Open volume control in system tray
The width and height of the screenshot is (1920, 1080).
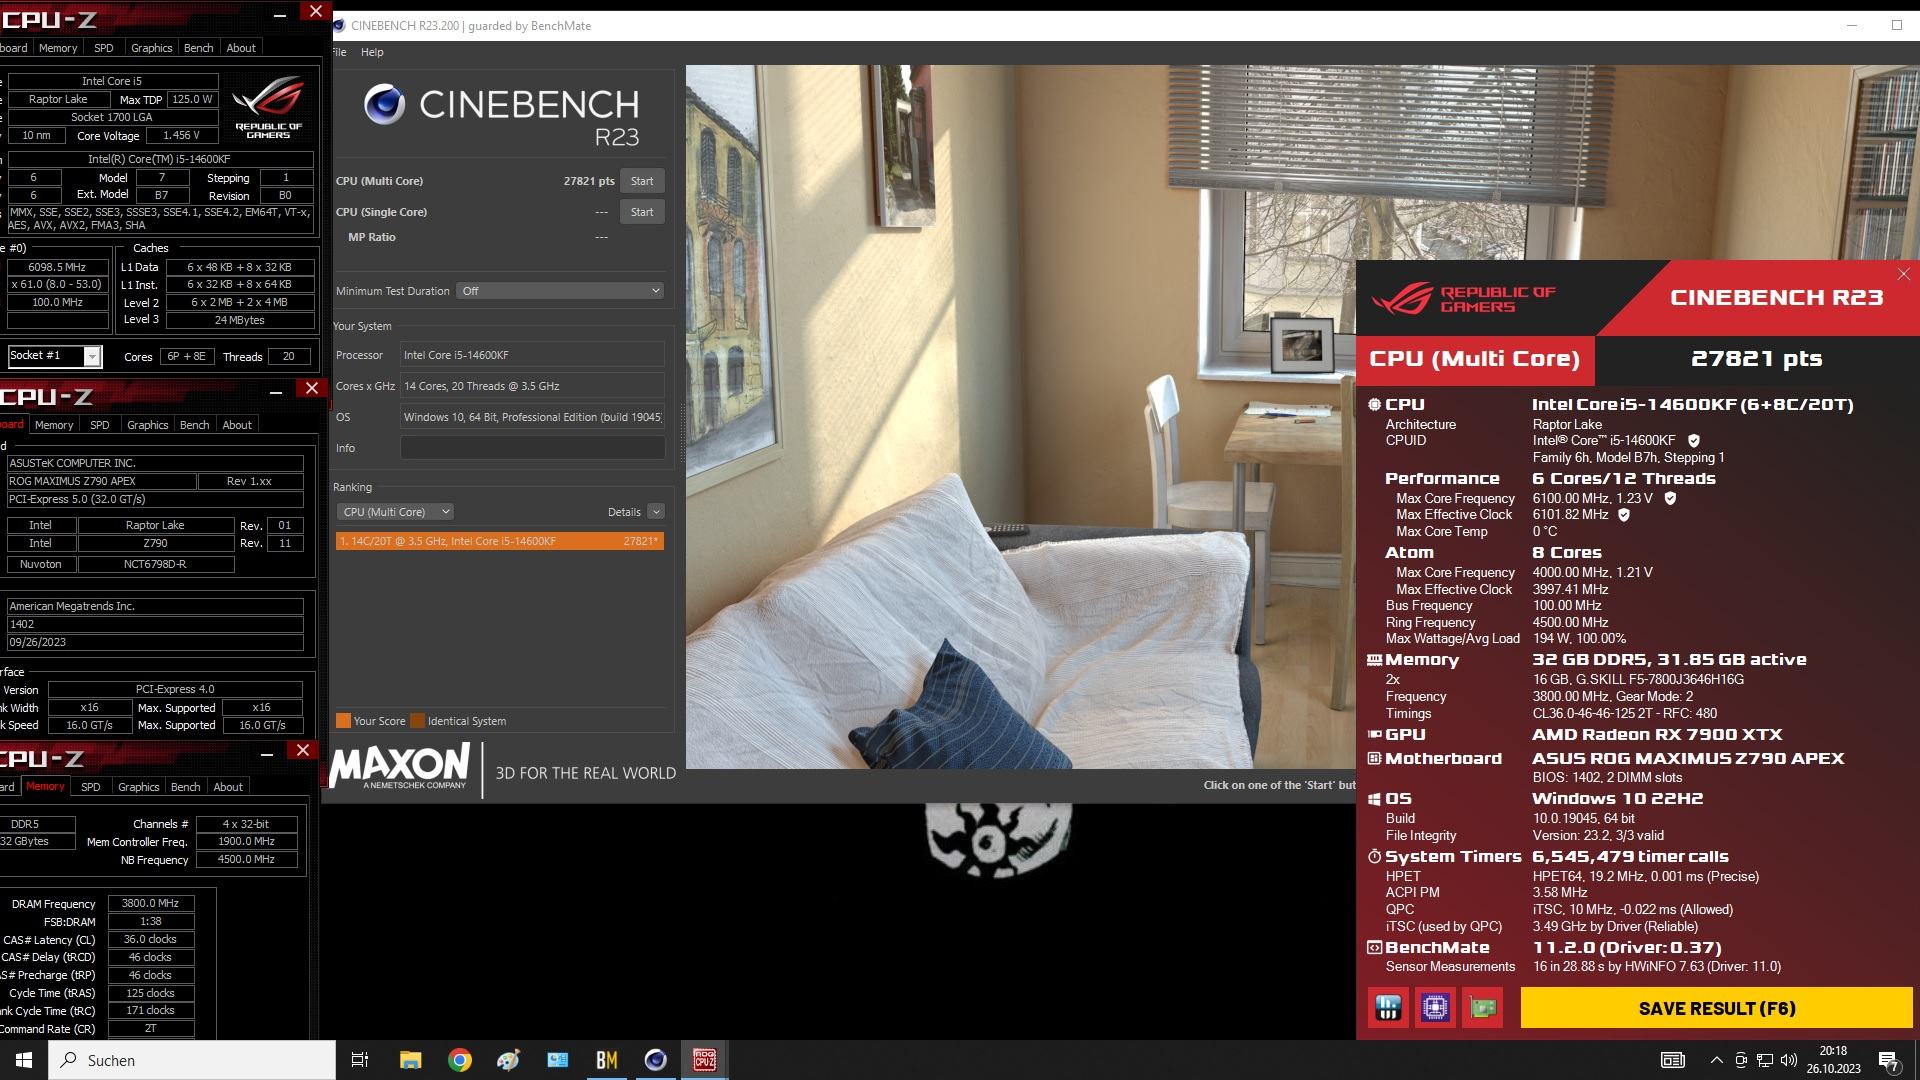click(x=1788, y=1060)
